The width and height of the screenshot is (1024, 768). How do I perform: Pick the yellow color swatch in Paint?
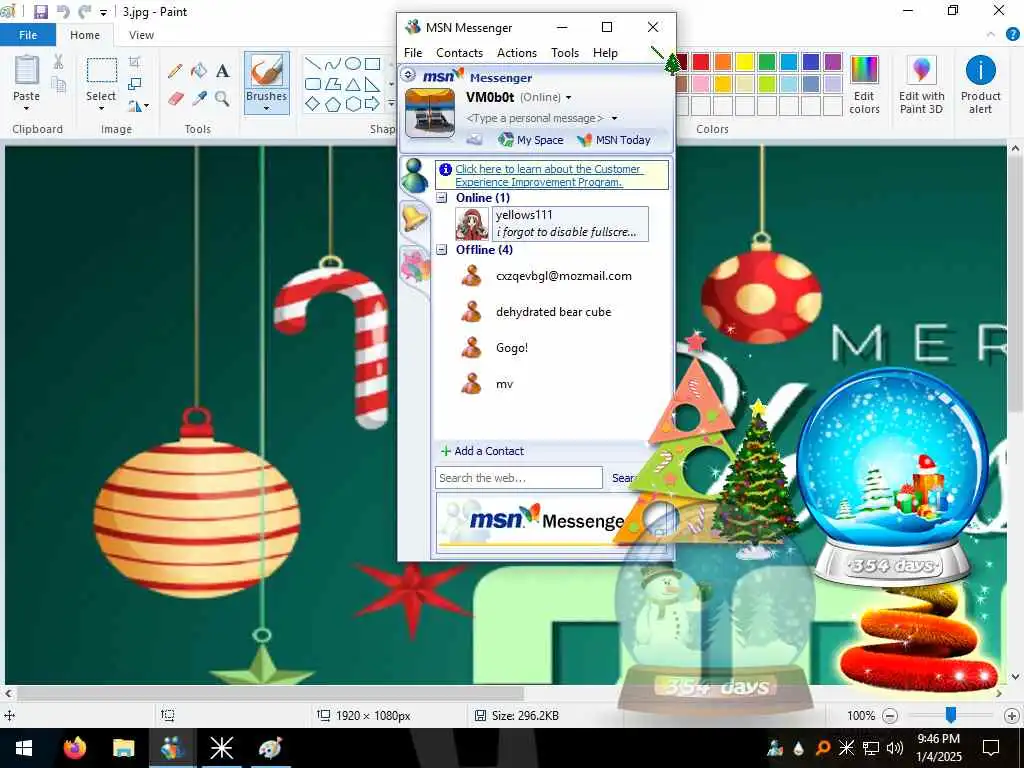point(744,62)
